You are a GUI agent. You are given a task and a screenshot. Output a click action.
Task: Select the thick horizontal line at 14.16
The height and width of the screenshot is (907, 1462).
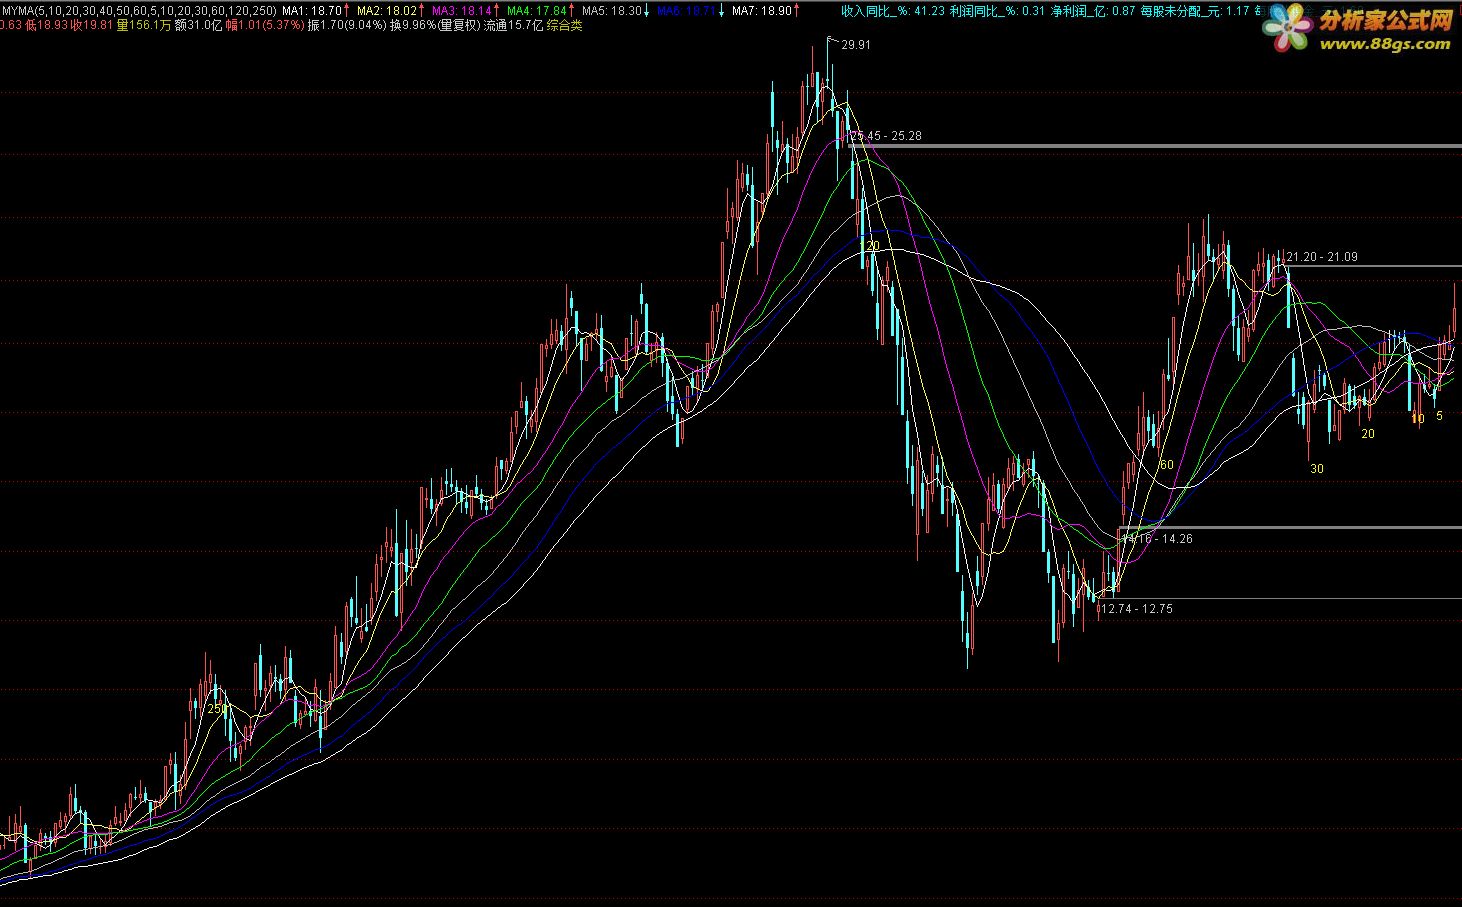pyautogui.click(x=1290, y=527)
